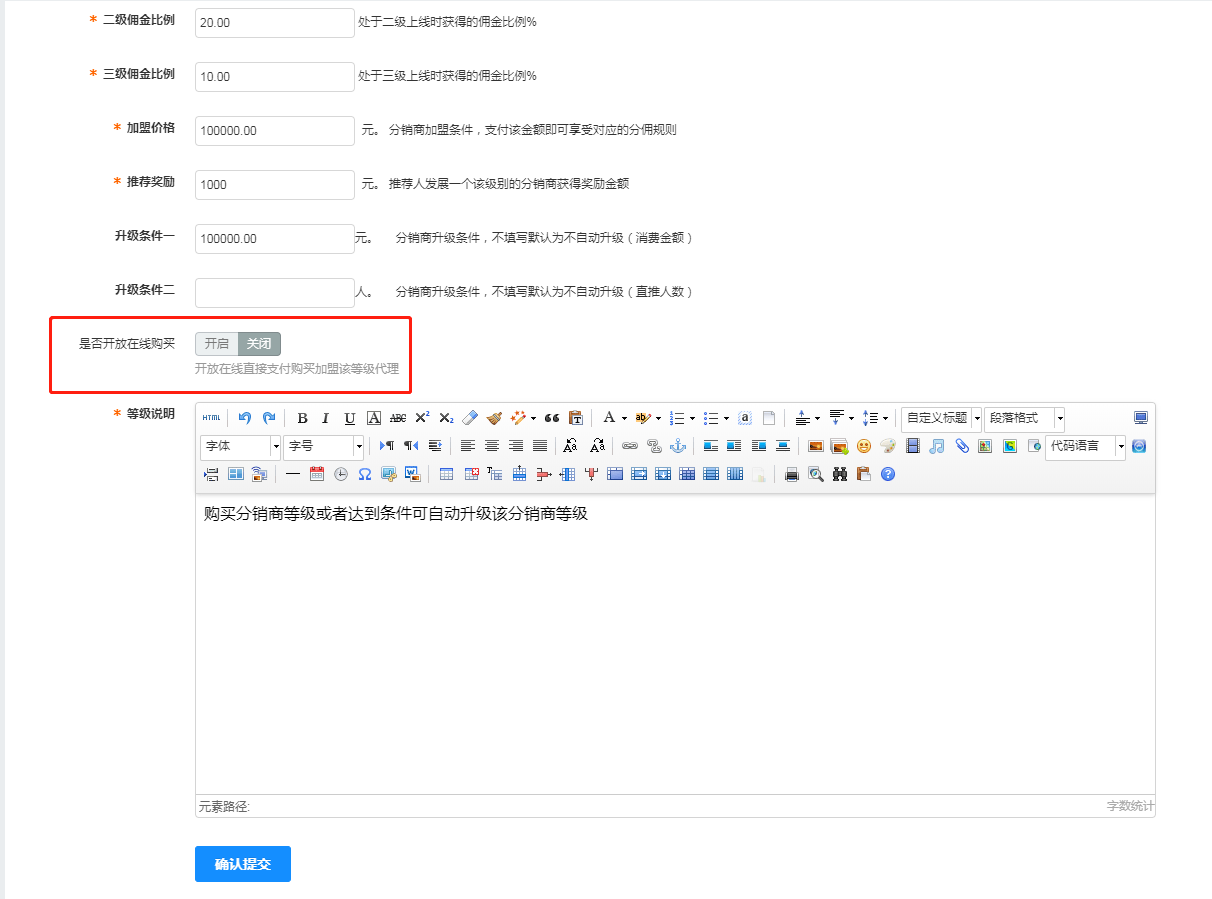Open the 字号 font size menu
Viewport: 1212px width, 899px height.
320,446
